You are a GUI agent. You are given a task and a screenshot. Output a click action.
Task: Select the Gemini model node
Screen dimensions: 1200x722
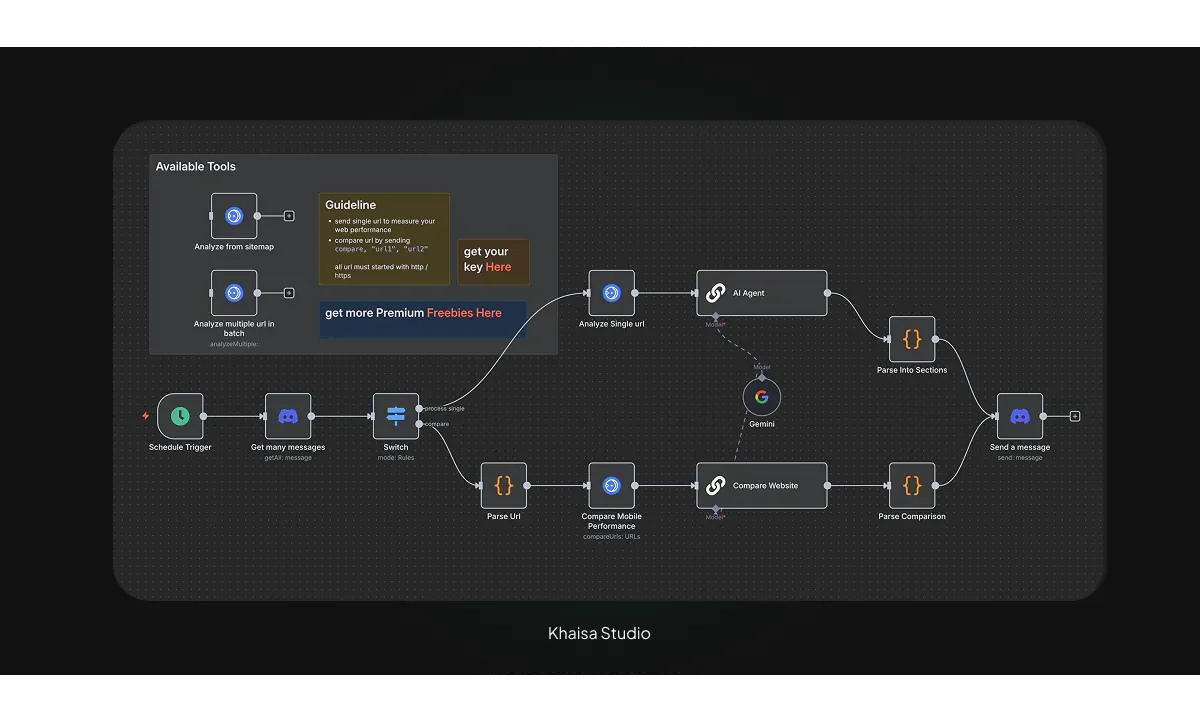coord(762,397)
